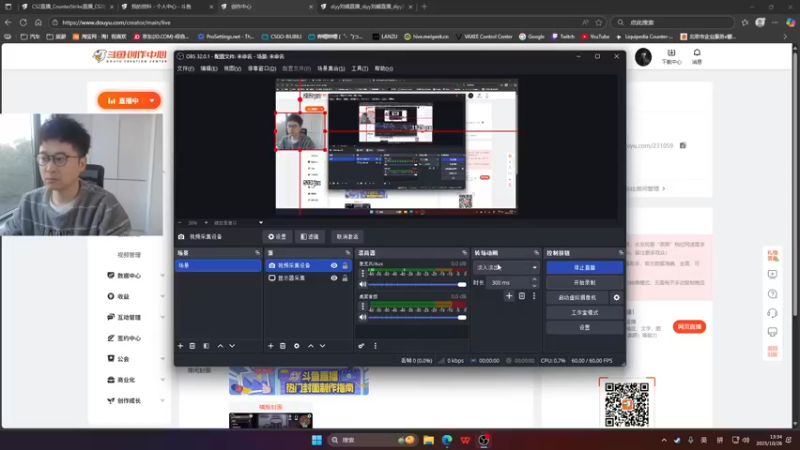Viewport: 800px width, 450px height.
Task: Mute the Mic/Aux channel speaker icon
Action: pos(363,284)
